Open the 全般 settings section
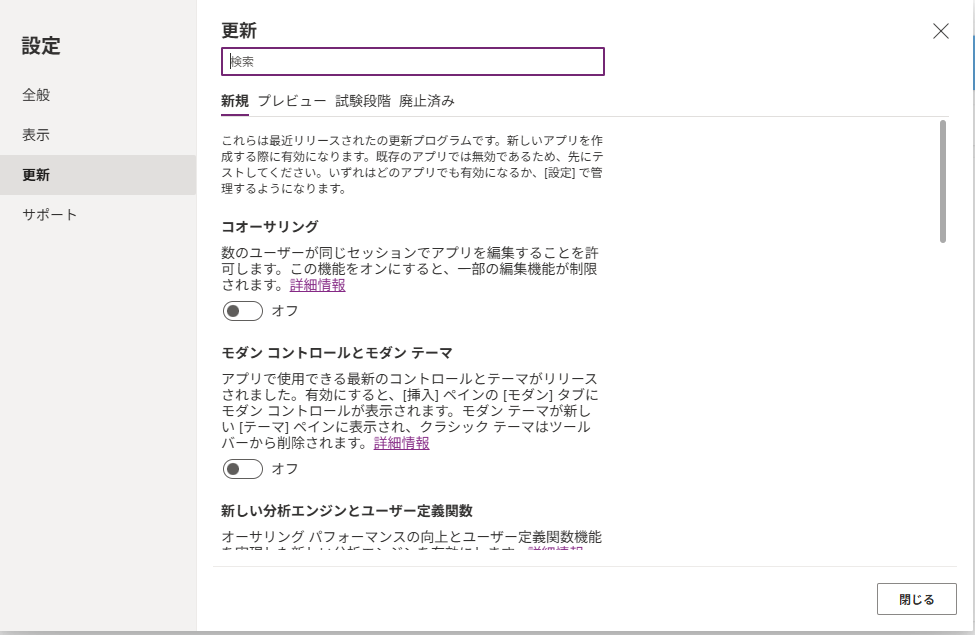The image size is (975, 635). click(x=98, y=95)
